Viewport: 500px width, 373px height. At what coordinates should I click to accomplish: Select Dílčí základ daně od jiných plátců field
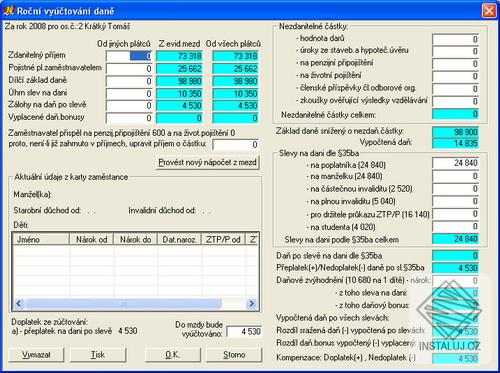point(129,81)
